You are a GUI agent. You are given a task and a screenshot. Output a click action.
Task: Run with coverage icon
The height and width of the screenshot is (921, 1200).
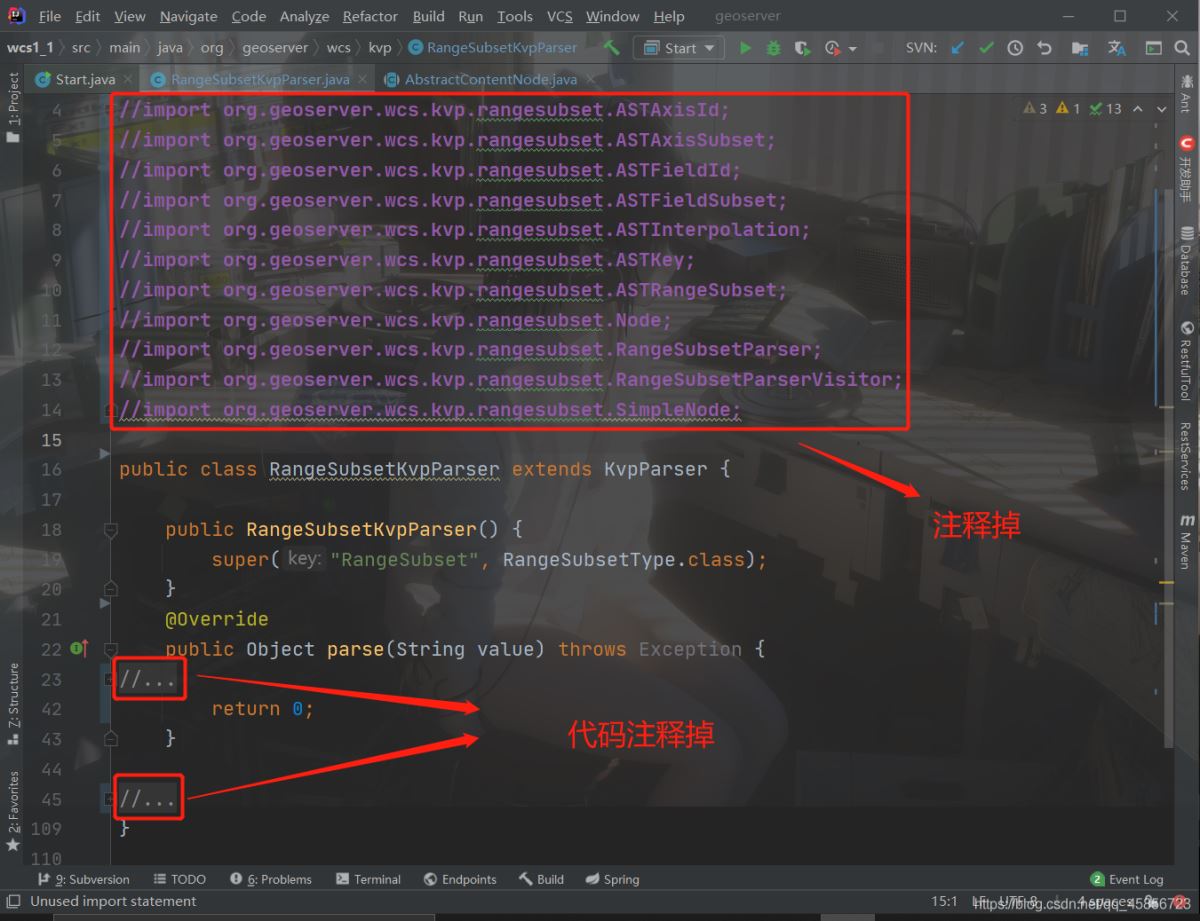[x=802, y=48]
